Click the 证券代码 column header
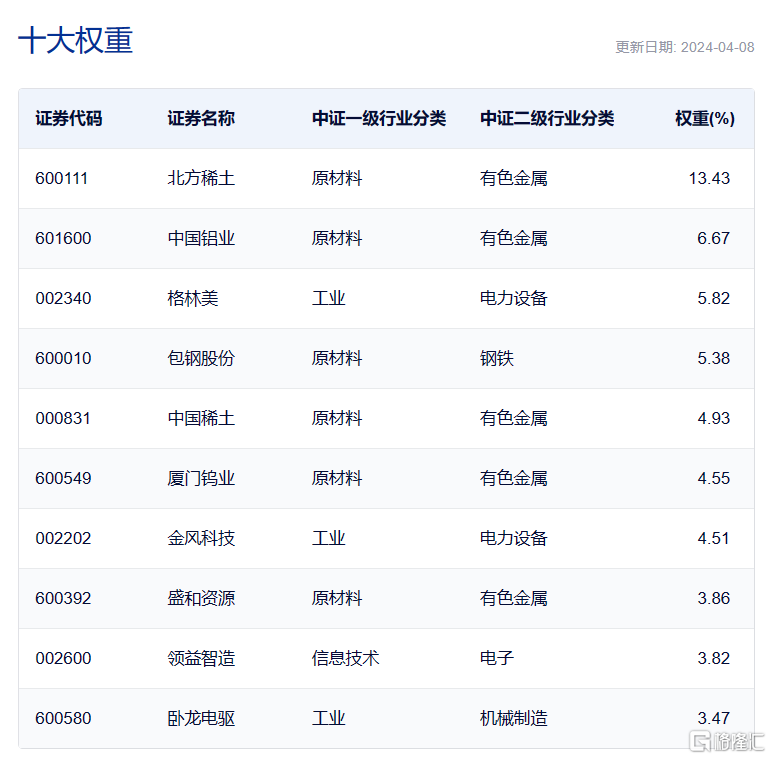This screenshot has width=772, height=760. click(68, 119)
